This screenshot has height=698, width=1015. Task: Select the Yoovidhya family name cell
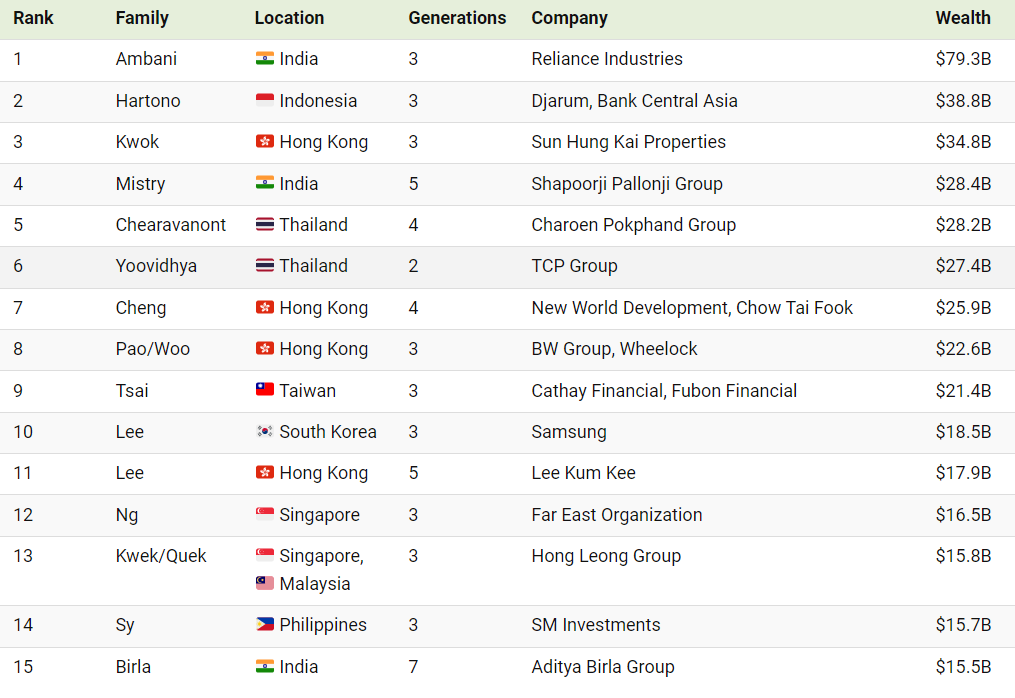click(x=156, y=266)
